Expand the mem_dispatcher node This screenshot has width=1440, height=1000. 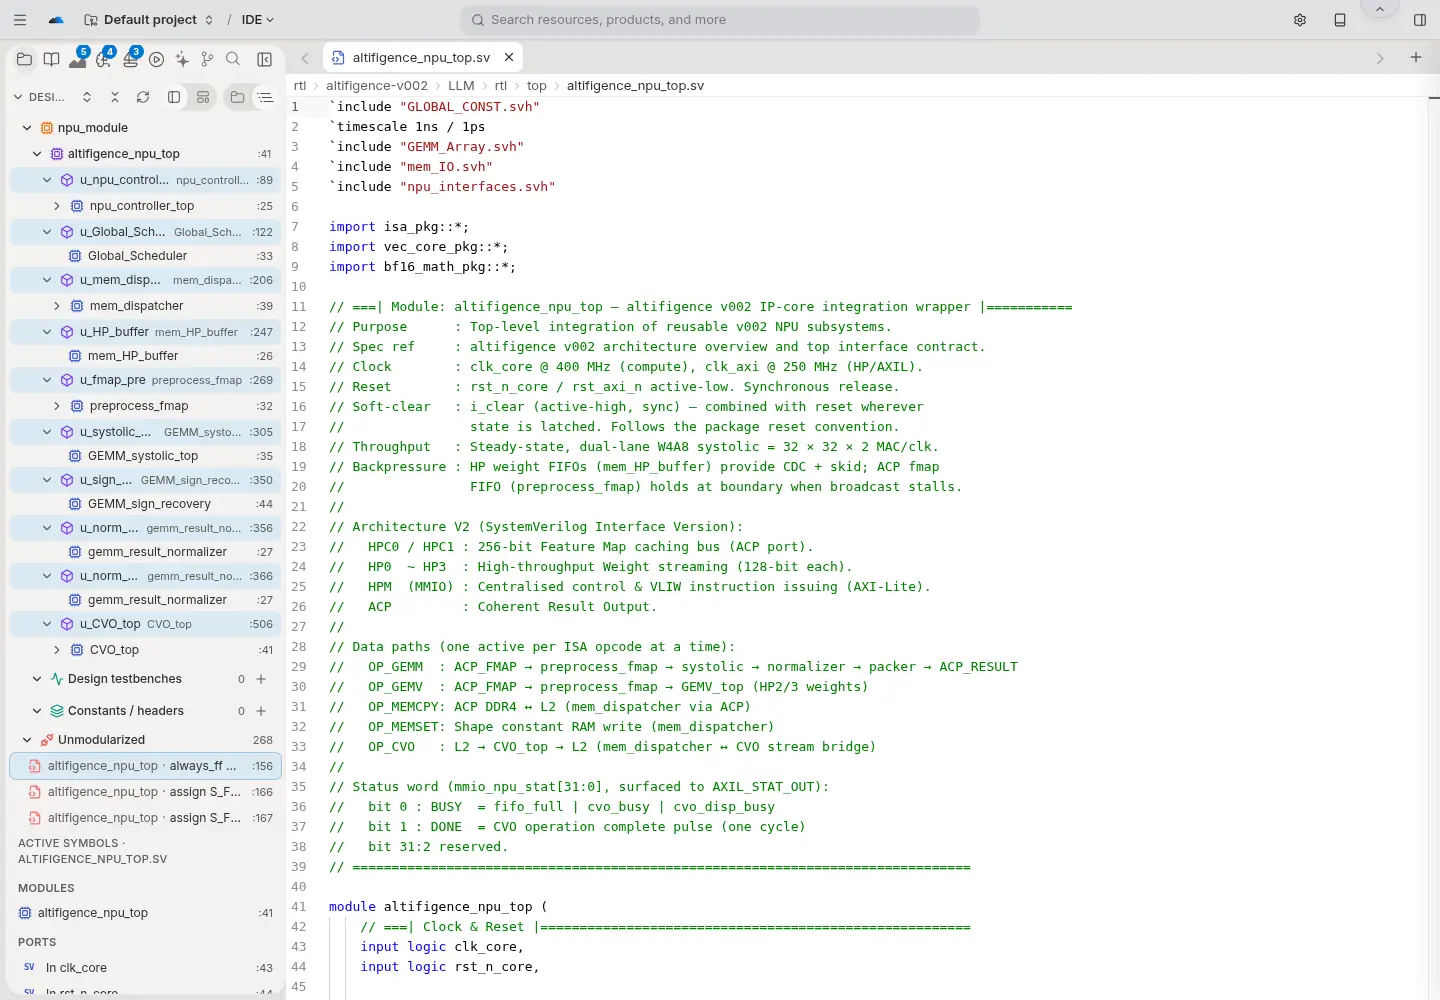pyautogui.click(x=57, y=306)
